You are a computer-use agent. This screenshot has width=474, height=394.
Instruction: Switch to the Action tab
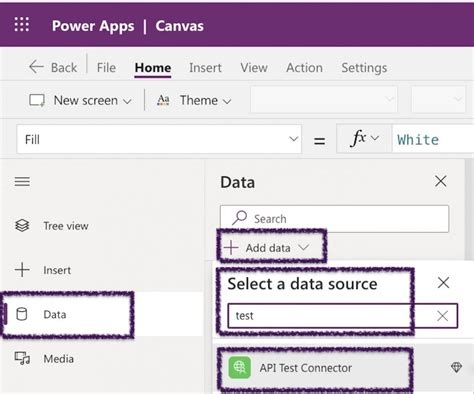click(x=304, y=68)
